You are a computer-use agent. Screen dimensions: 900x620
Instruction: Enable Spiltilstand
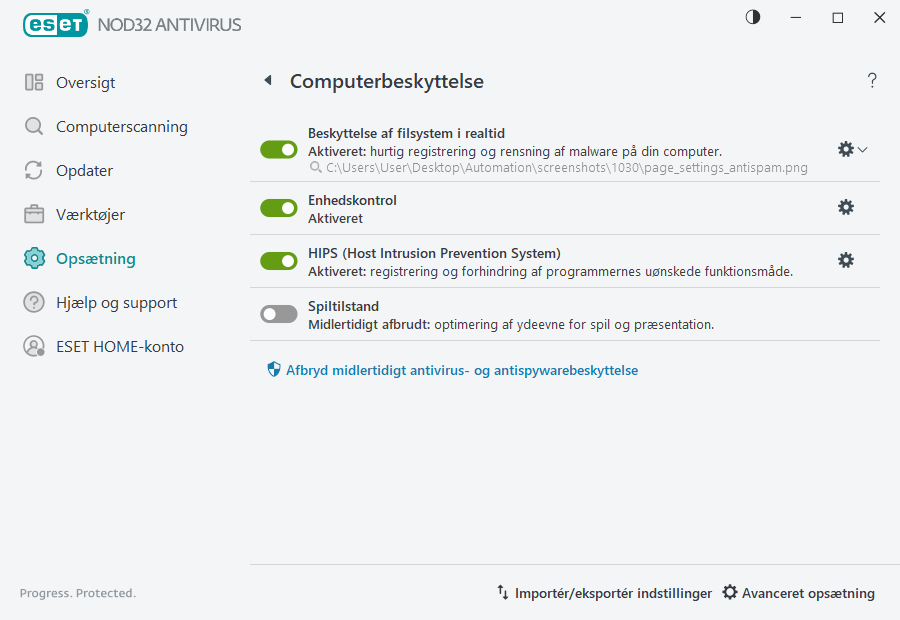[278, 313]
